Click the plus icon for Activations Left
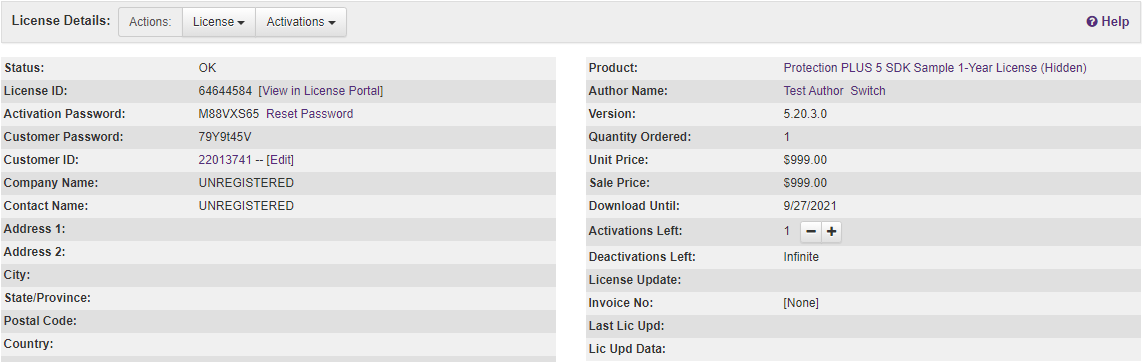 point(832,232)
